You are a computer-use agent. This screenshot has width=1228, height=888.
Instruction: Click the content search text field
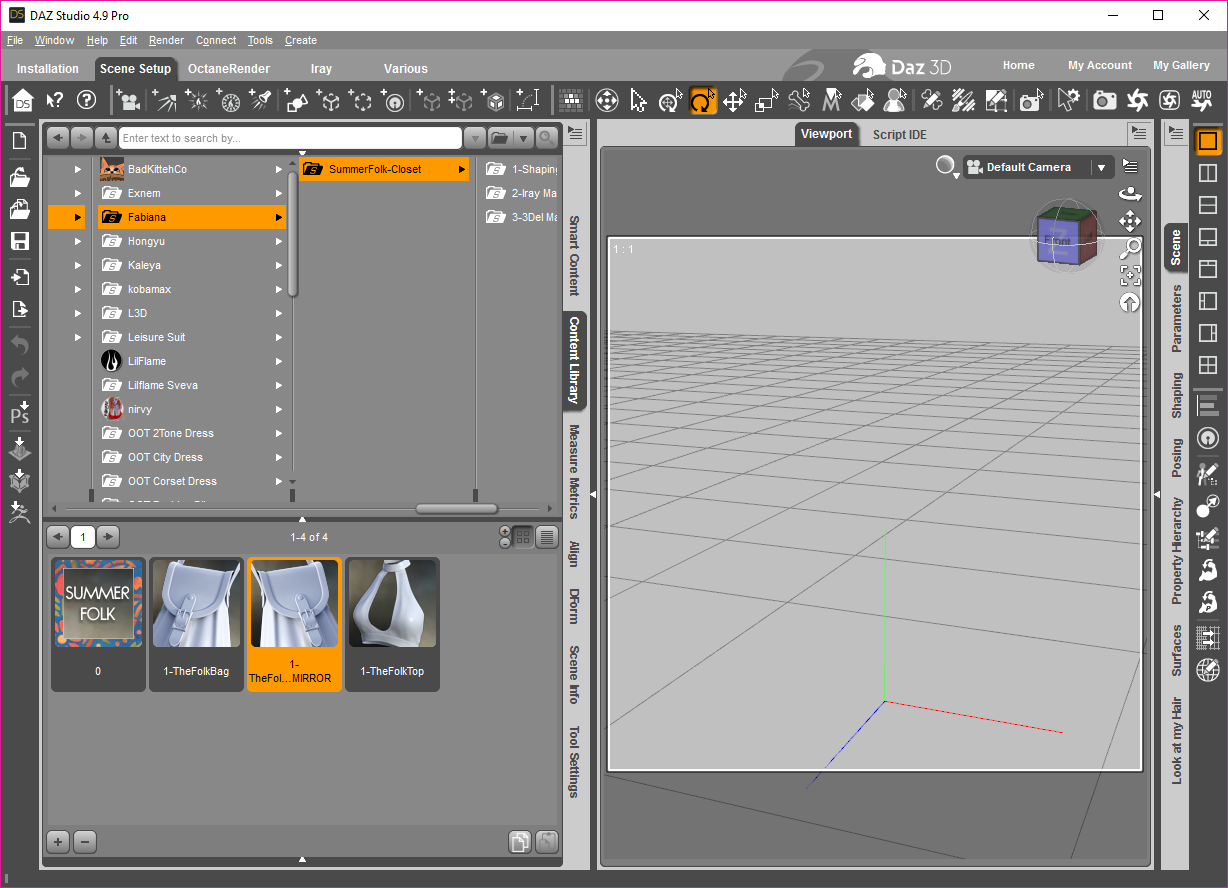click(290, 138)
